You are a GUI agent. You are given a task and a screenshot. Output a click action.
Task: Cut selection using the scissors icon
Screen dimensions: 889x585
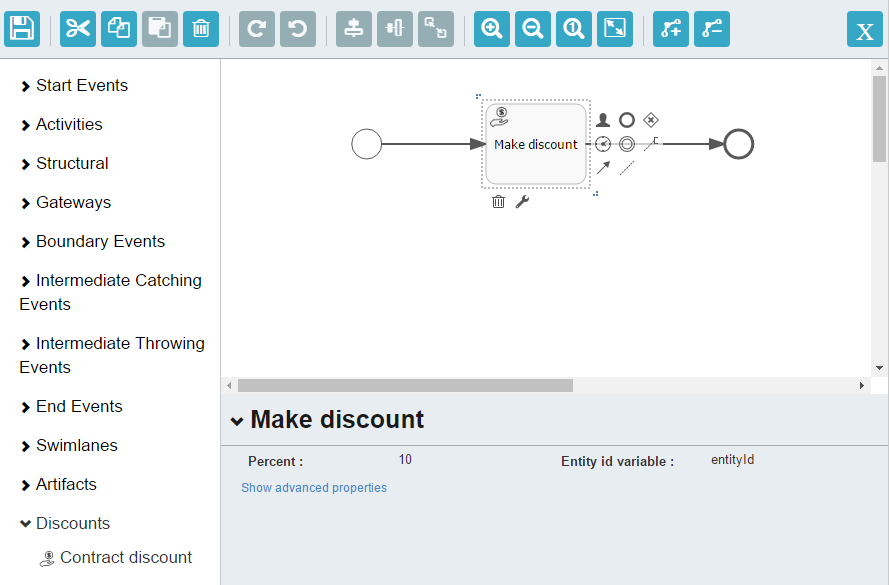click(78, 28)
